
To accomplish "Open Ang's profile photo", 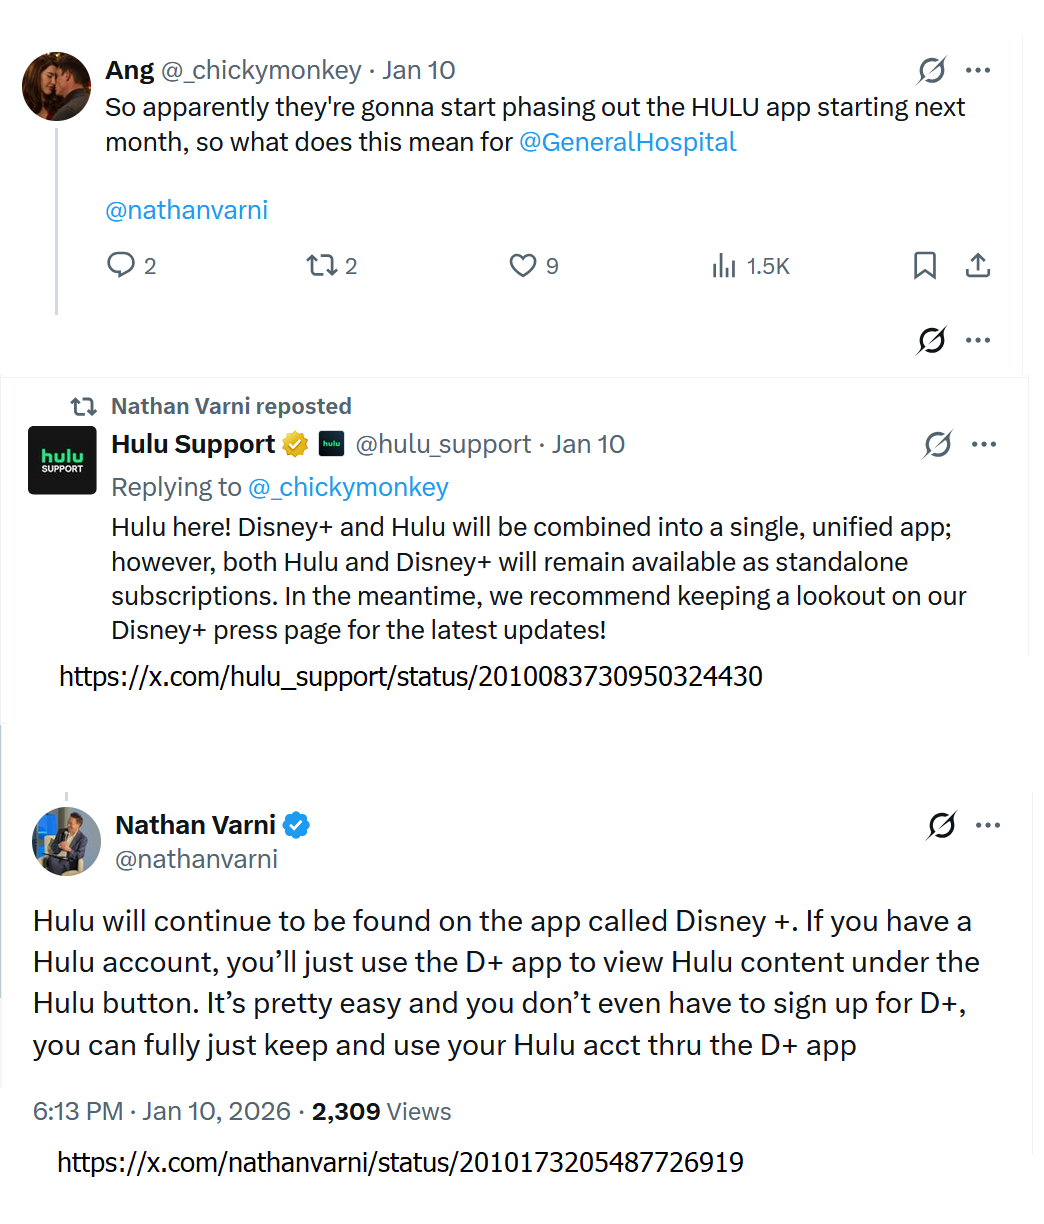I will pyautogui.click(x=57, y=87).
